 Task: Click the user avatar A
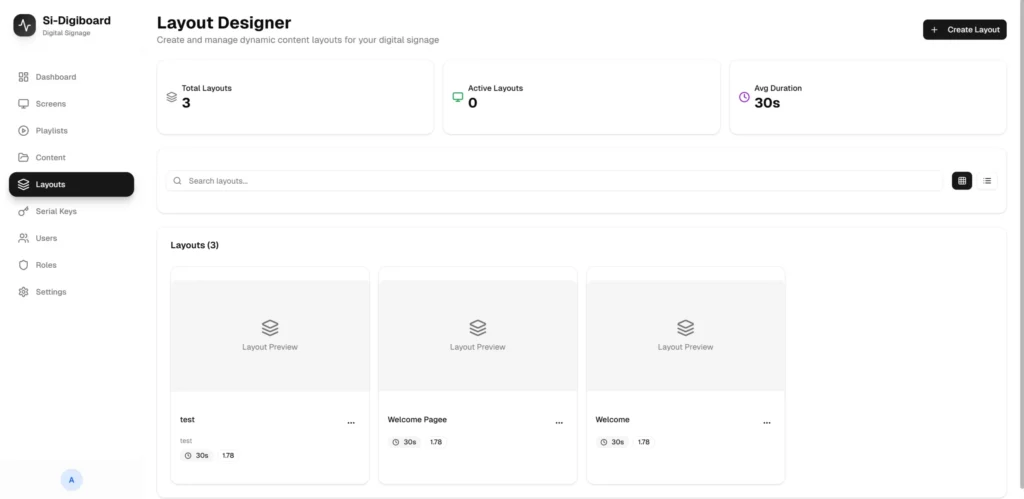click(x=71, y=480)
